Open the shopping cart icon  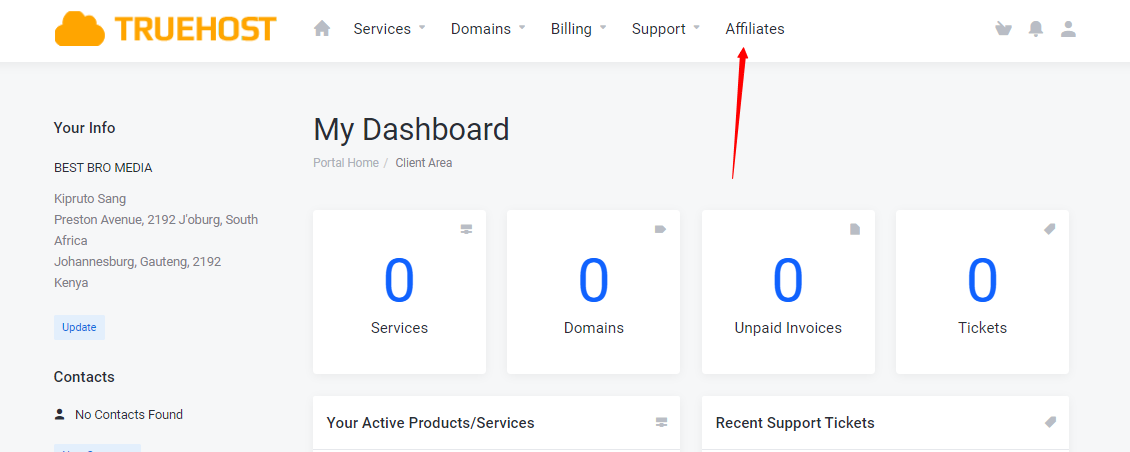coord(1003,29)
